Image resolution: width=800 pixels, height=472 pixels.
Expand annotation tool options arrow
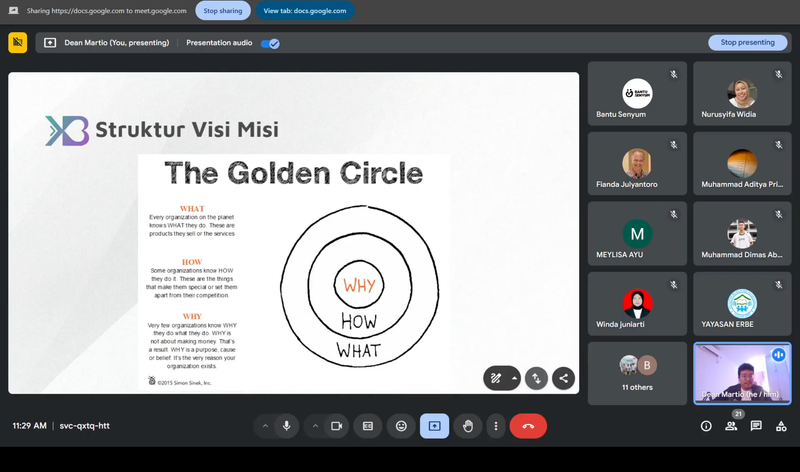pos(514,379)
